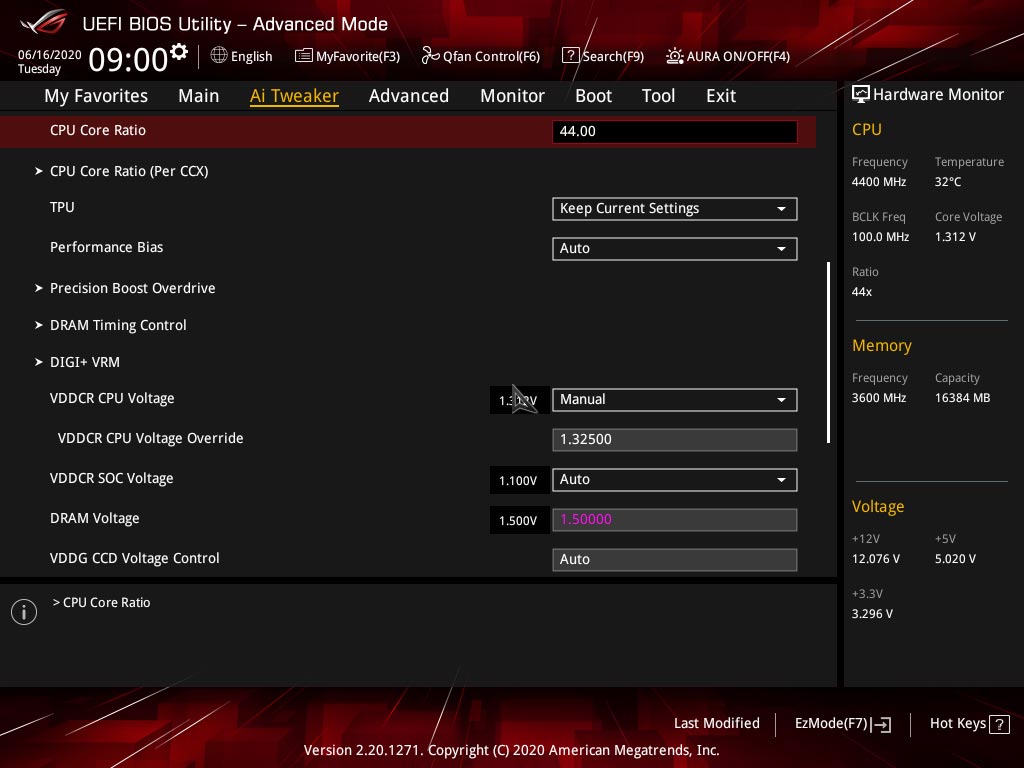Click CPU Core Ratio field 44.00
Image resolution: width=1024 pixels, height=768 pixels.
coord(675,131)
